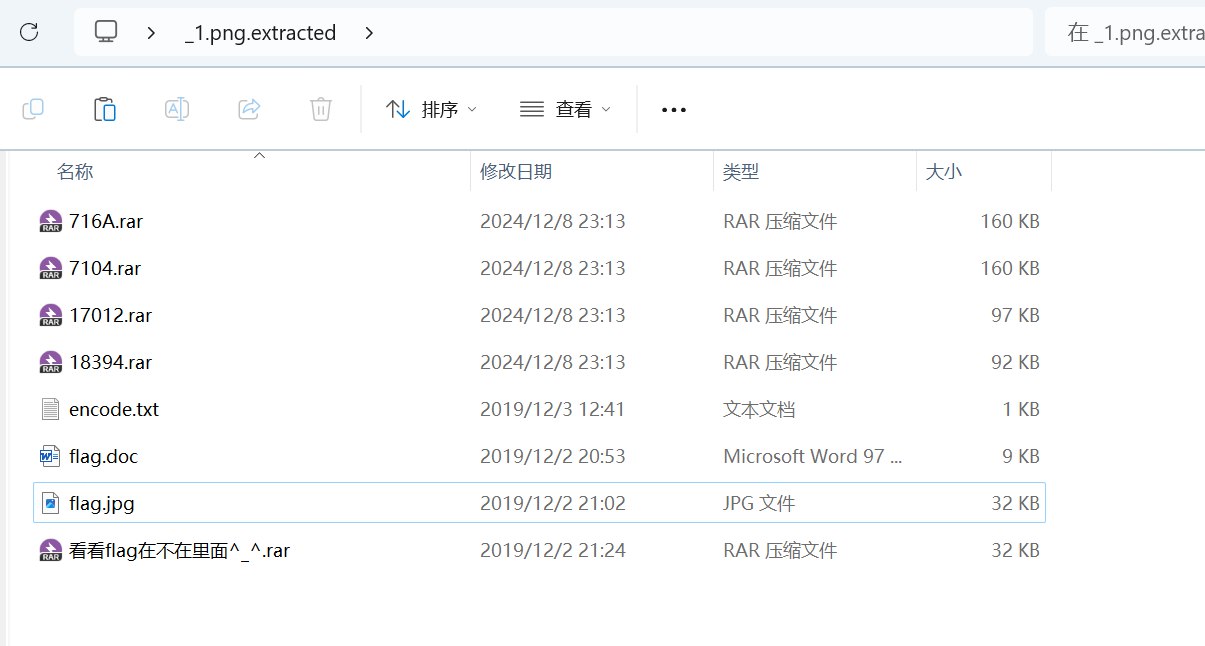Click the This PC monitor icon
Viewport: 1205px width, 646px height.
tap(106, 32)
